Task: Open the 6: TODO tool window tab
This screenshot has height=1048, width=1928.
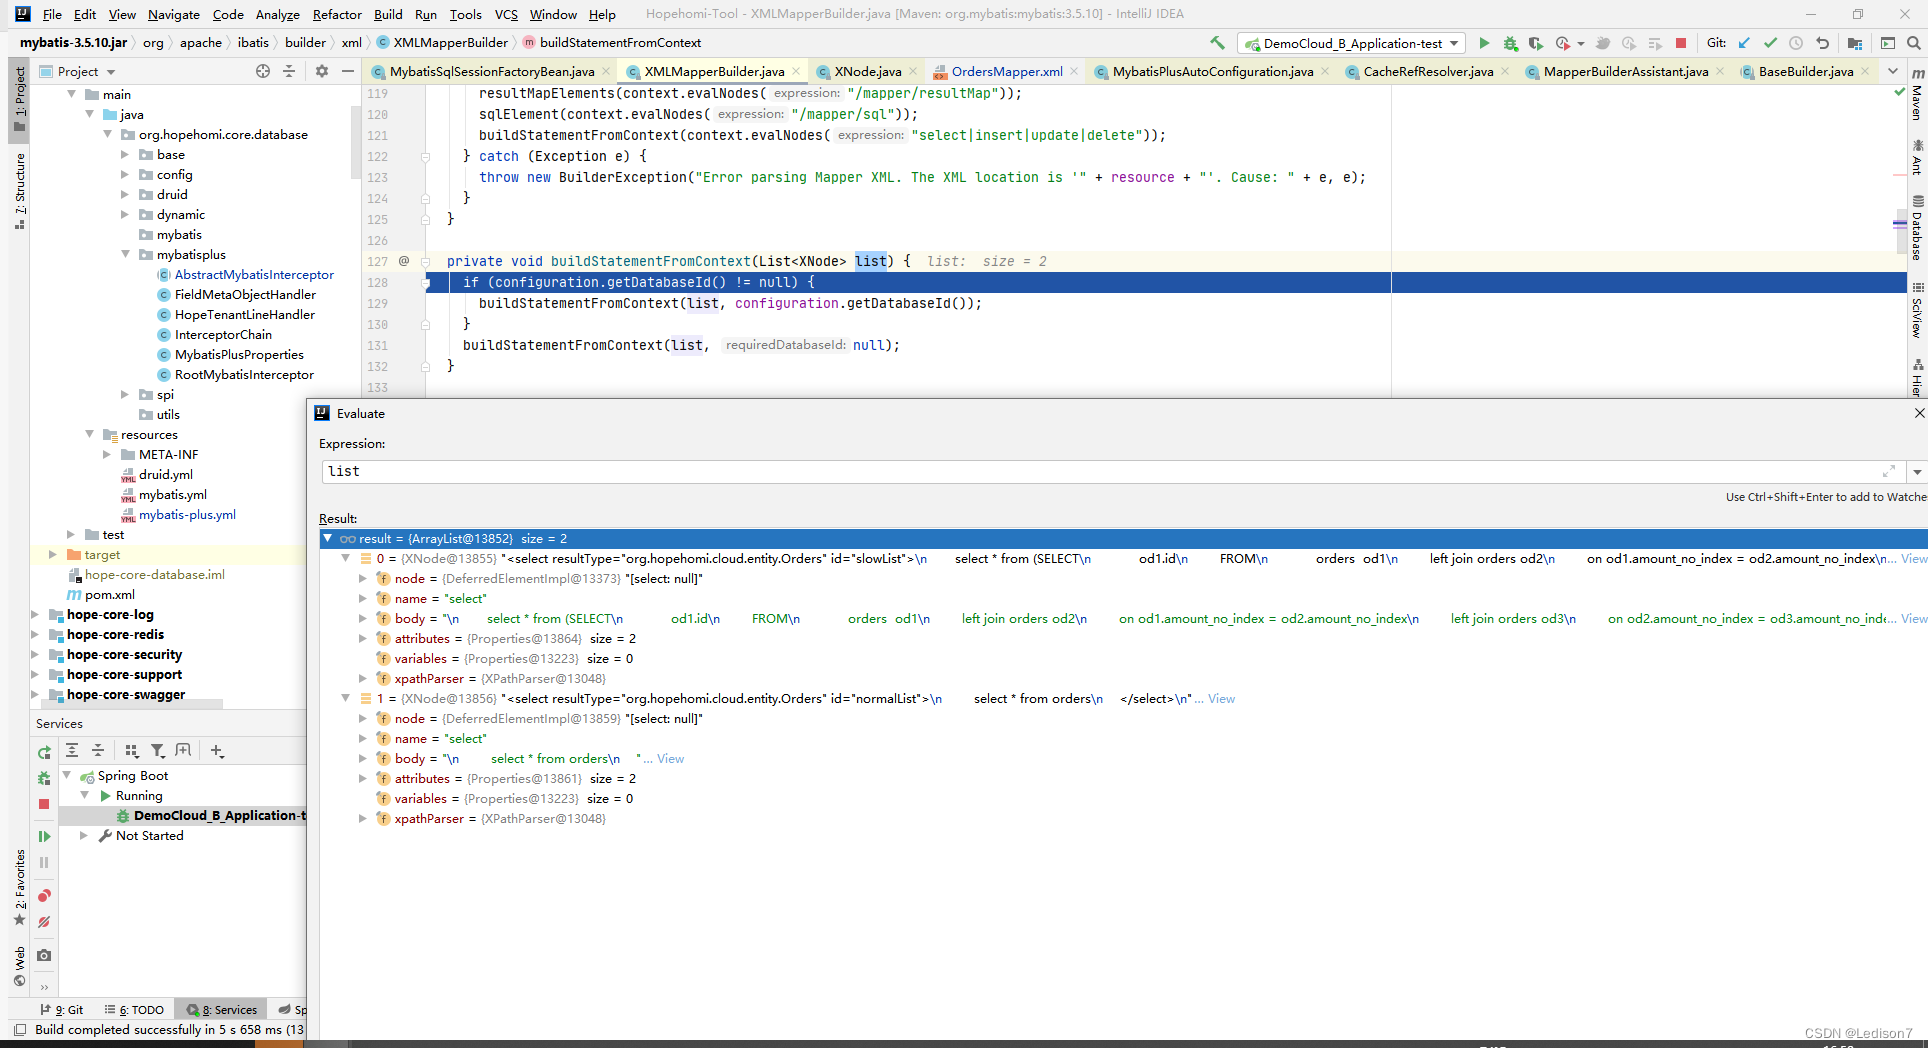Action: pyautogui.click(x=135, y=1010)
